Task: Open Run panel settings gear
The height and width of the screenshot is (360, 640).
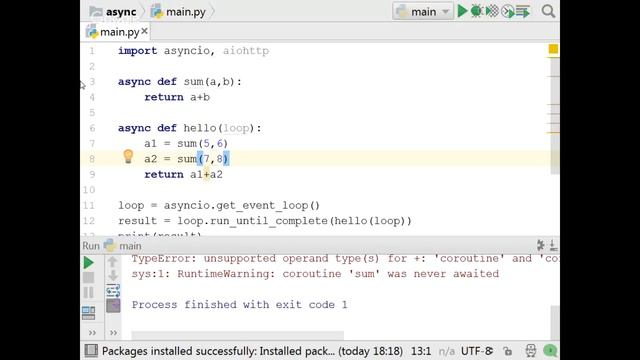Action: click(x=540, y=245)
